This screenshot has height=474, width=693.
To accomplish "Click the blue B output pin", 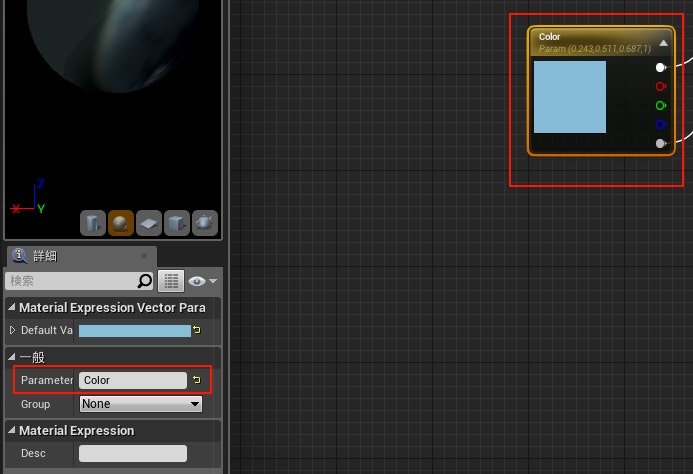I will click(661, 124).
